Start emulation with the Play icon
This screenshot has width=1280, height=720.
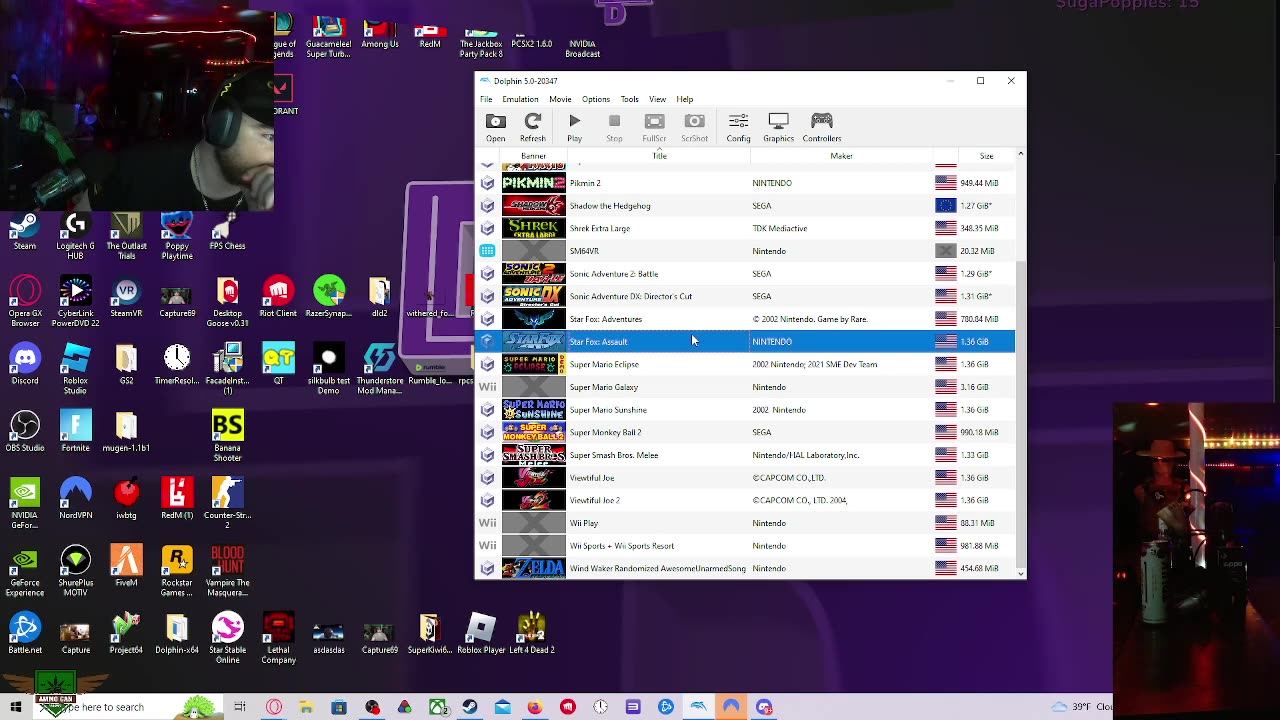tap(574, 127)
